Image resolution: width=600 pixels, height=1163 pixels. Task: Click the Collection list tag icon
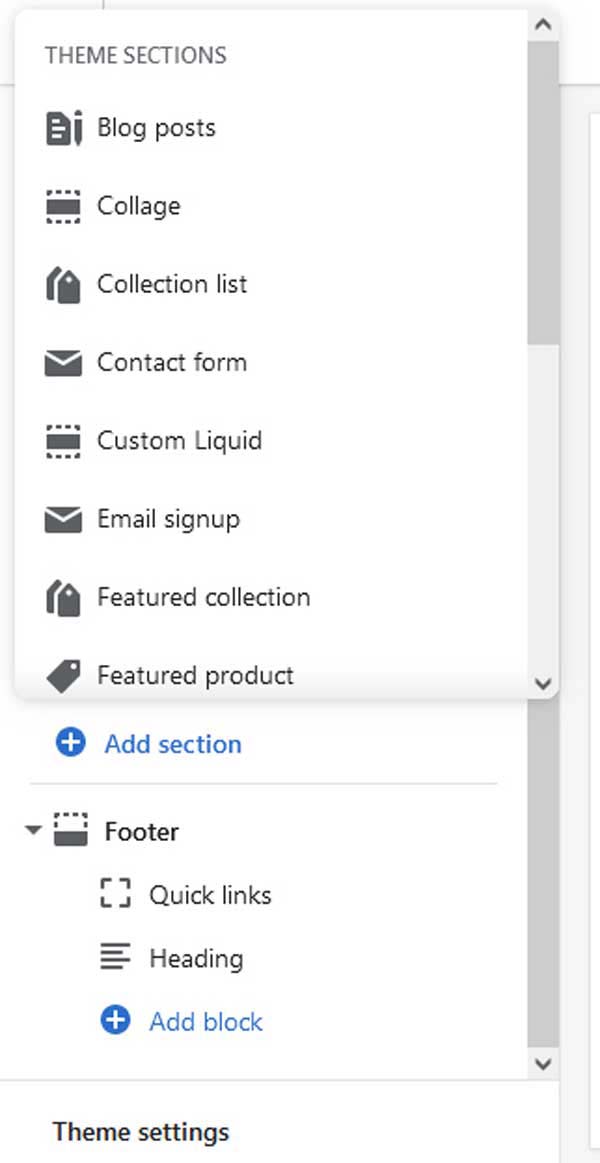point(63,285)
